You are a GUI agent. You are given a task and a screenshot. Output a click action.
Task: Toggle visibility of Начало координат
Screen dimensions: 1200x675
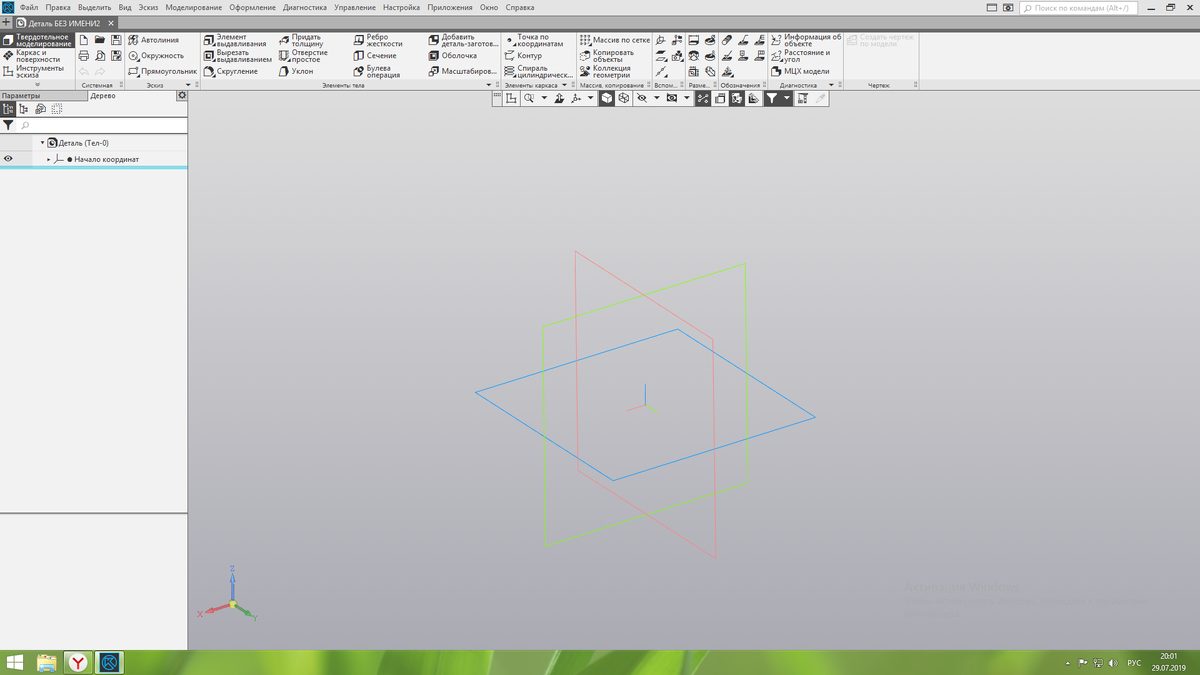(x=7, y=158)
